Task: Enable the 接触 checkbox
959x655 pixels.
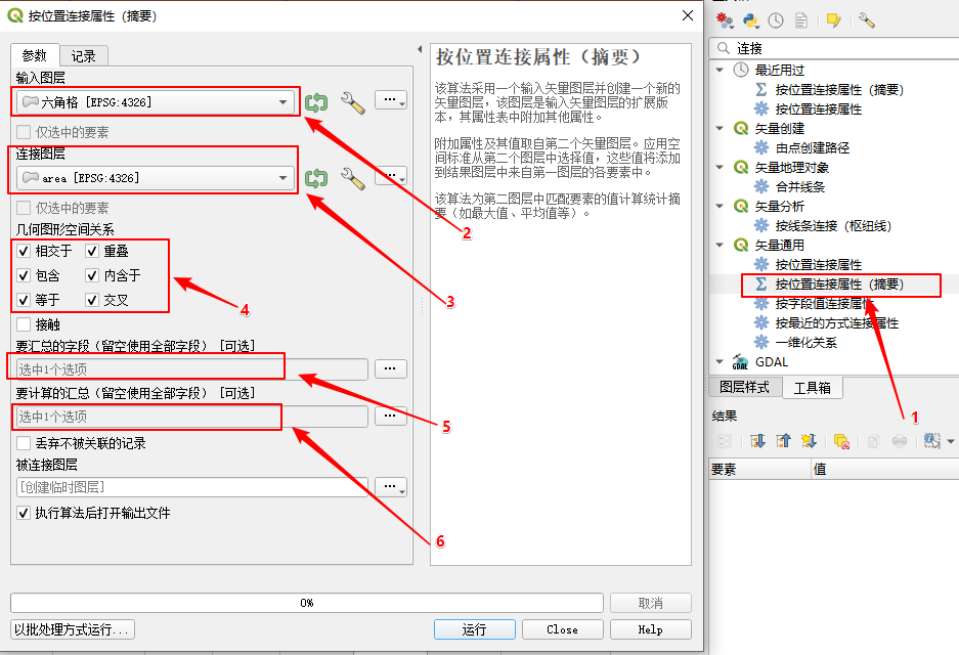Action: click(x=24, y=324)
